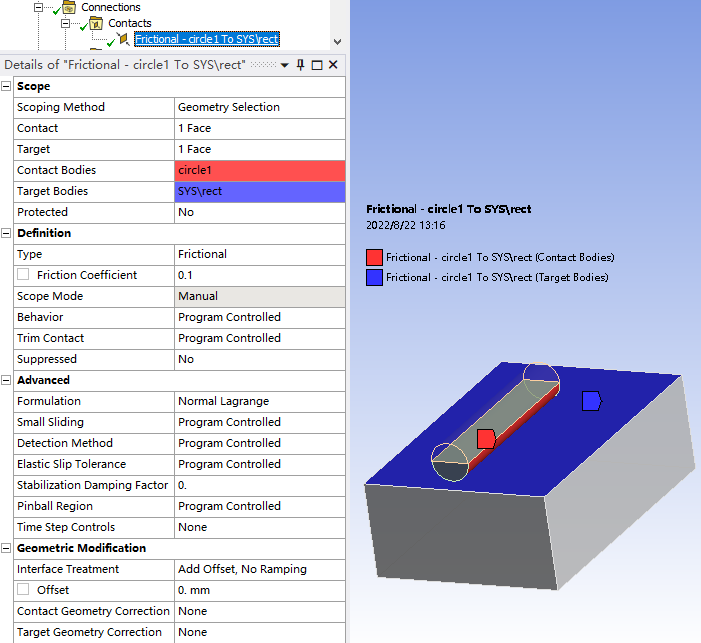The height and width of the screenshot is (643, 701).
Task: Open the Details panel options dropdown arrow
Action: click(x=284, y=65)
